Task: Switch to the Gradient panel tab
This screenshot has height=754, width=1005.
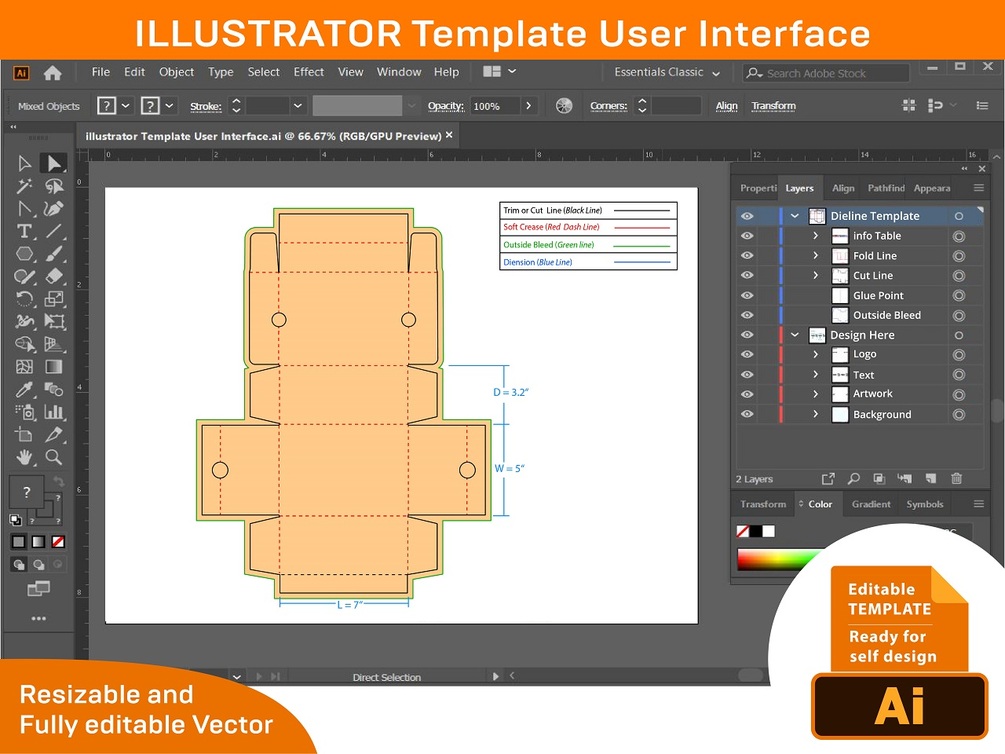Action: 870,504
